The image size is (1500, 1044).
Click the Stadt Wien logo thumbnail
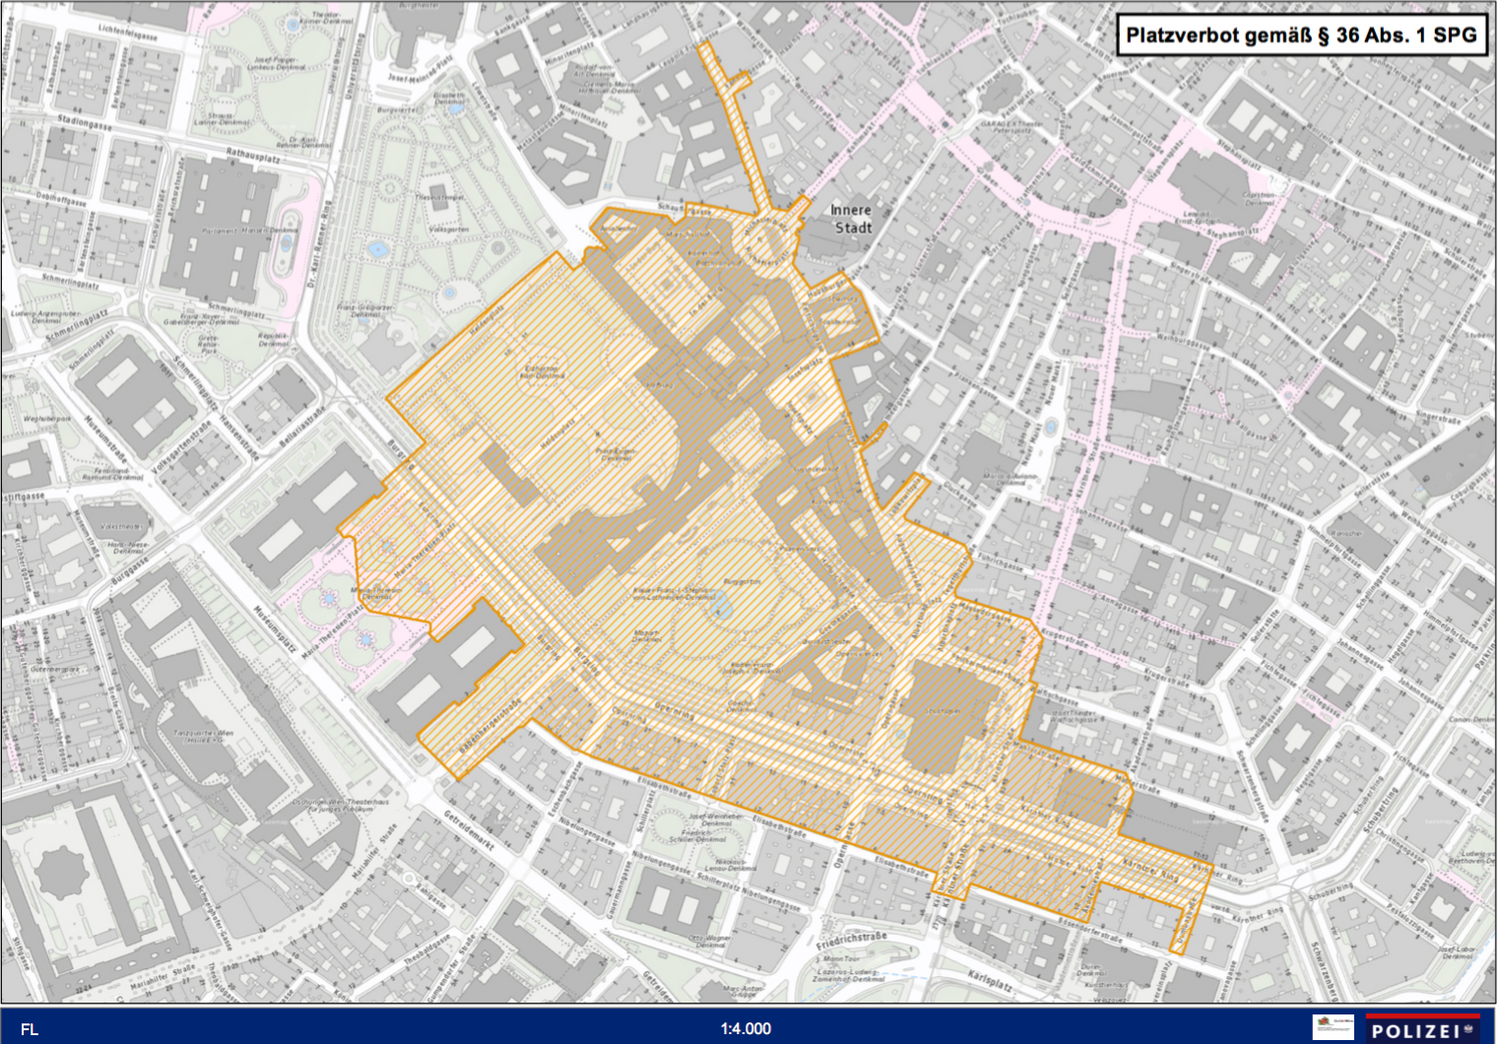pyautogui.click(x=1332, y=1027)
